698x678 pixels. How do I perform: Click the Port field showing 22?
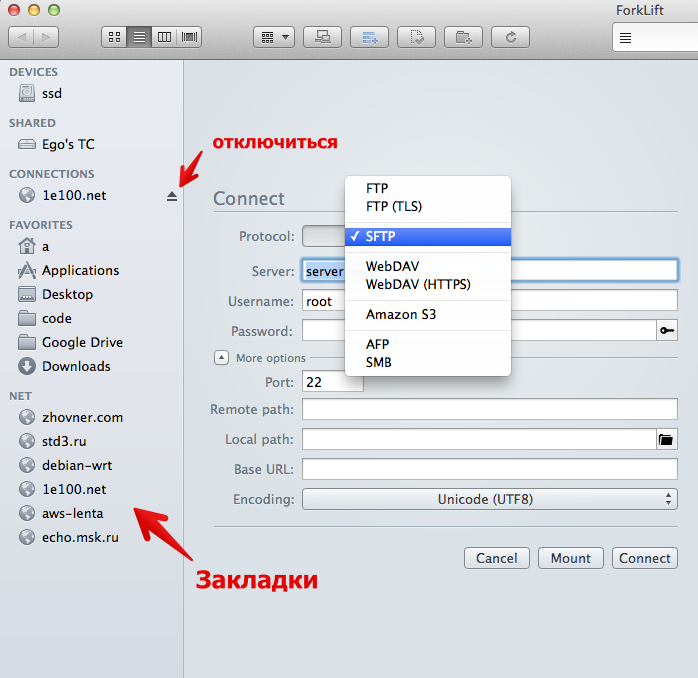click(333, 382)
